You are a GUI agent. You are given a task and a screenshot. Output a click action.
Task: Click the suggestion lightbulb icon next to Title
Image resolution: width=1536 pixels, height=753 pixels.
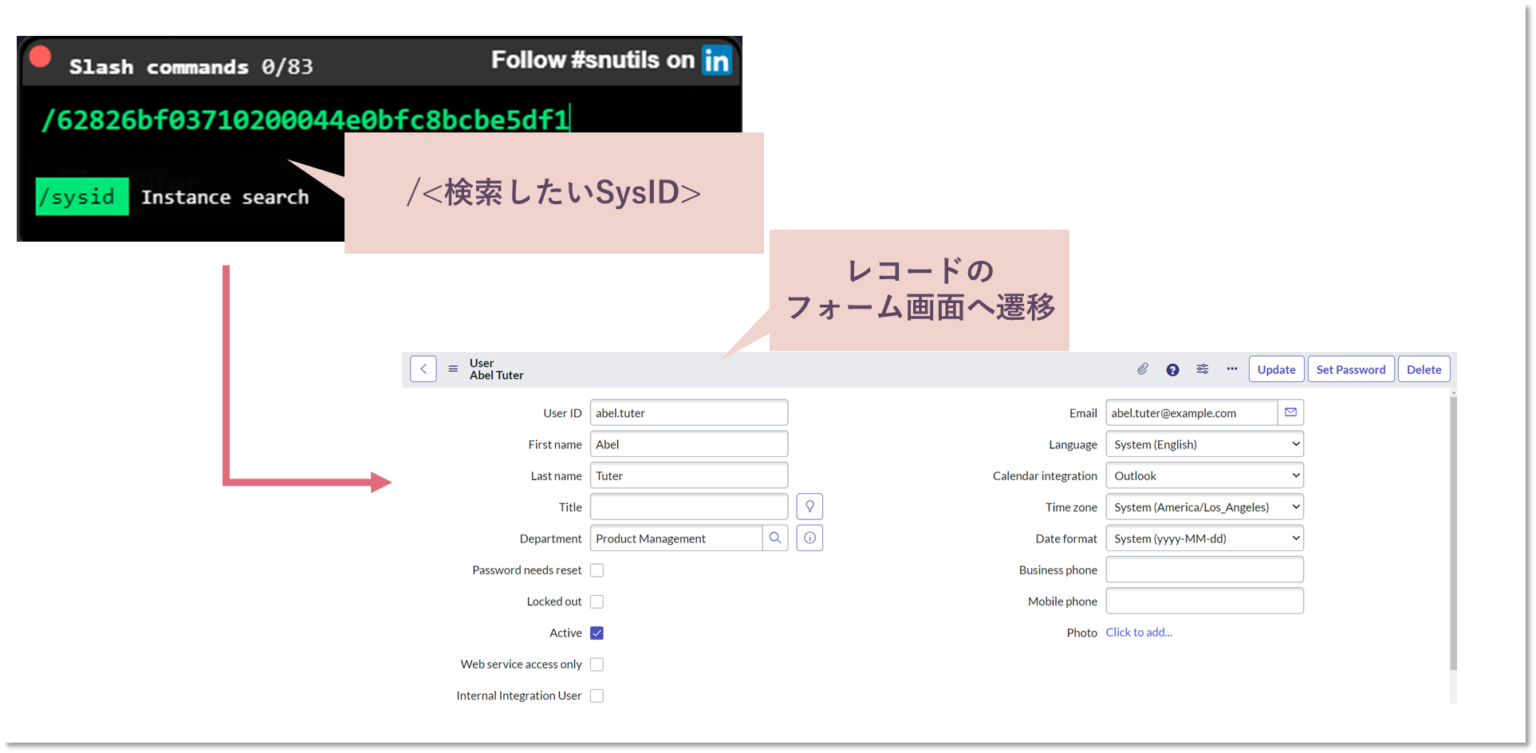(810, 506)
